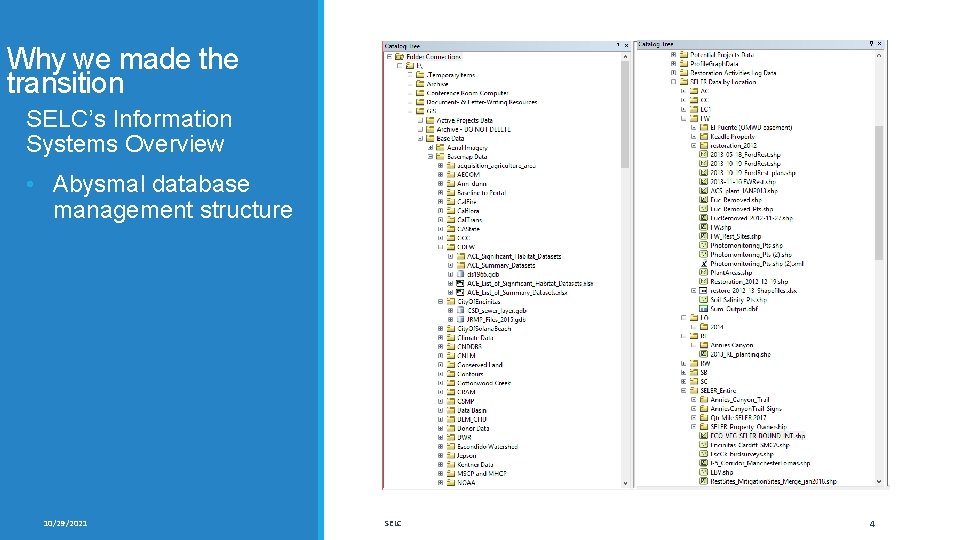This screenshot has width=960, height=540.
Task: Click the AECOM folder icon
Action: click(x=451, y=174)
